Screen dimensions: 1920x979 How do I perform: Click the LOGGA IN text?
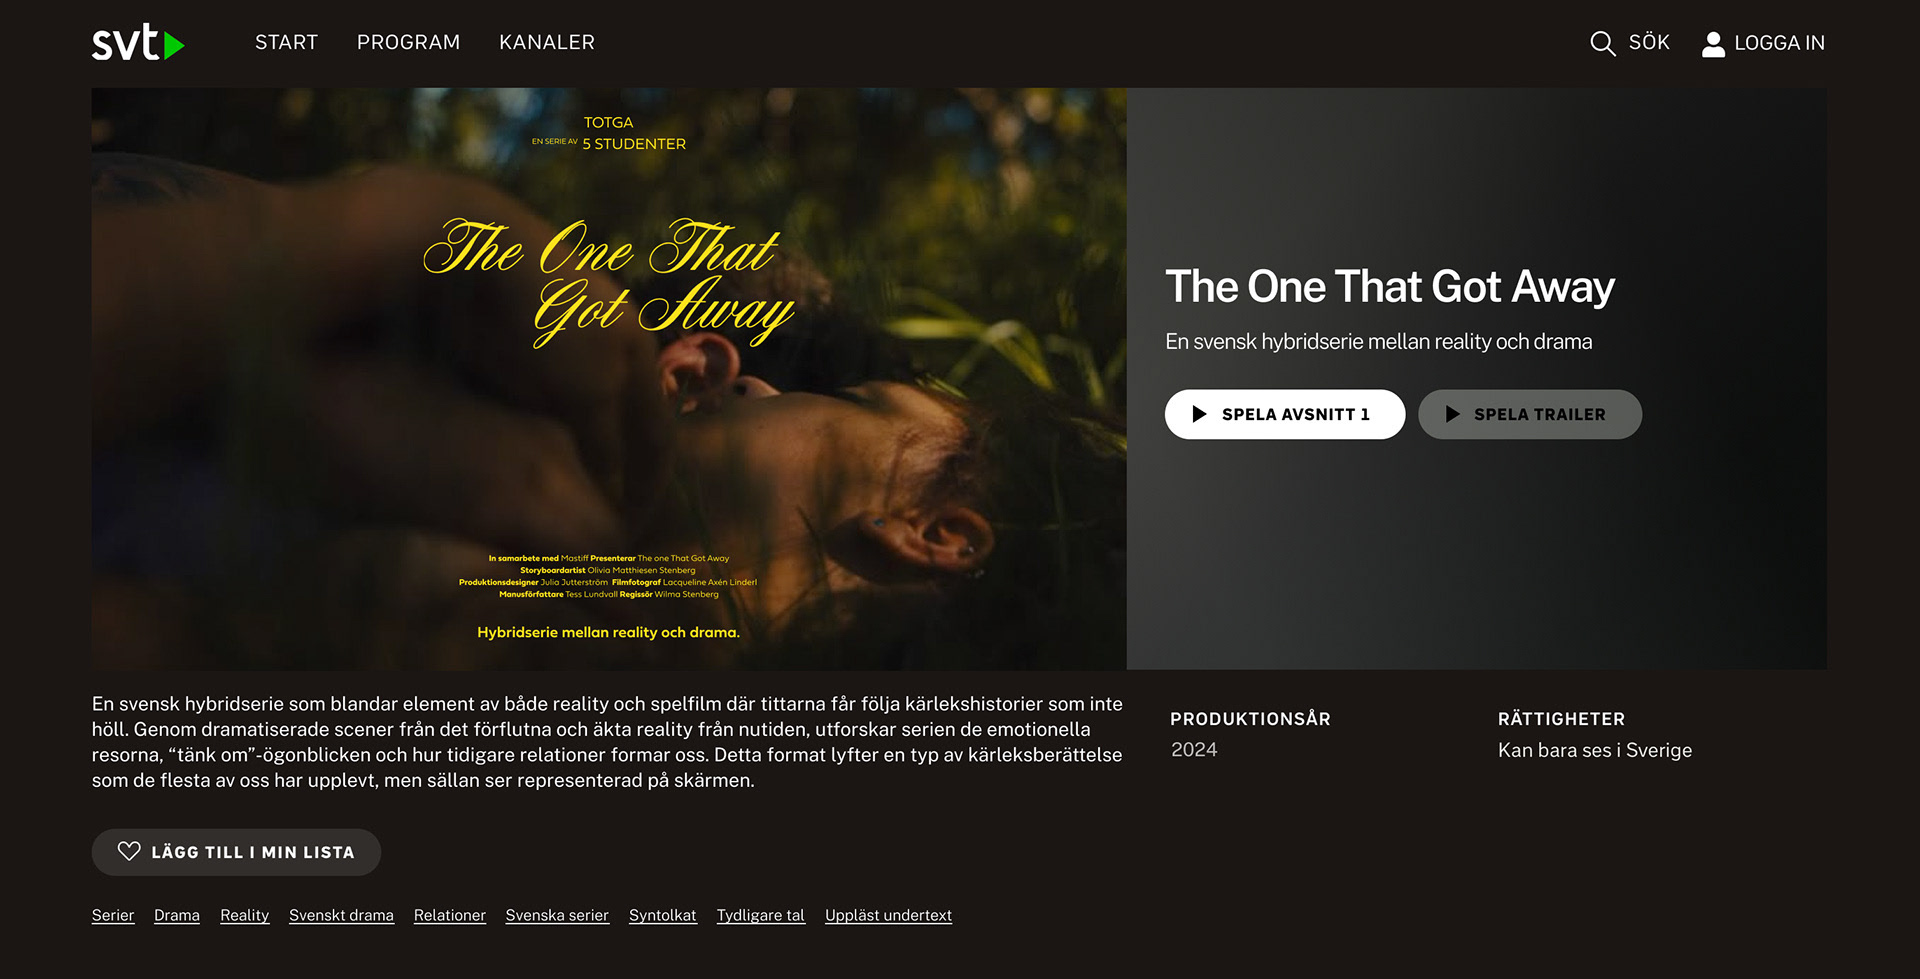pos(1779,43)
